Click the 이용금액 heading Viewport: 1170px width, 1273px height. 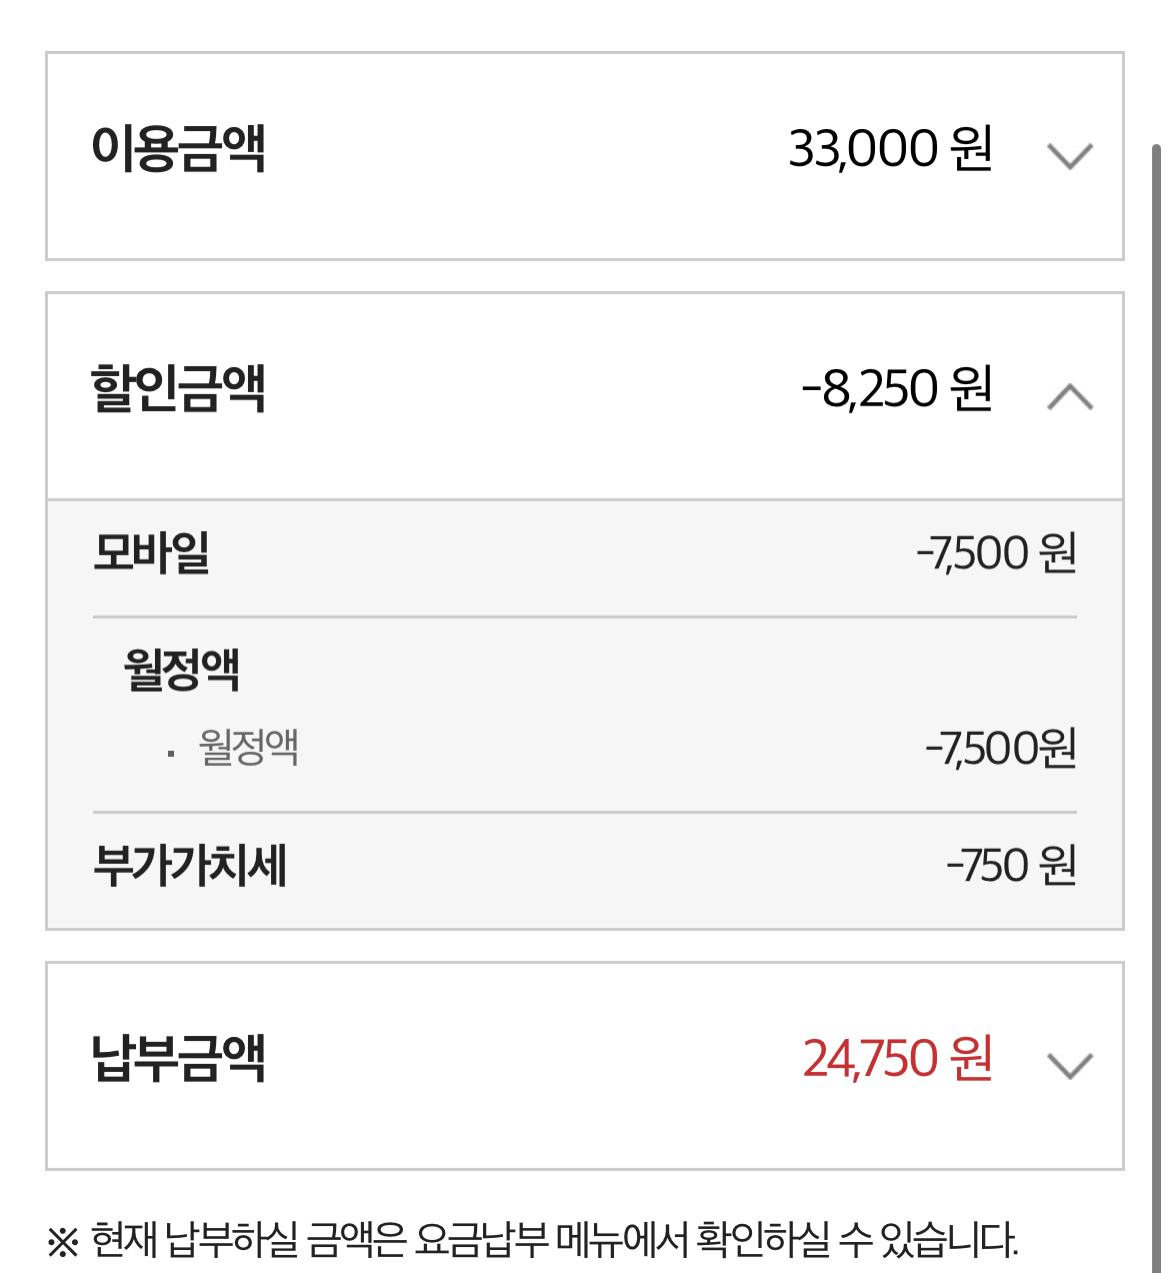click(x=178, y=150)
